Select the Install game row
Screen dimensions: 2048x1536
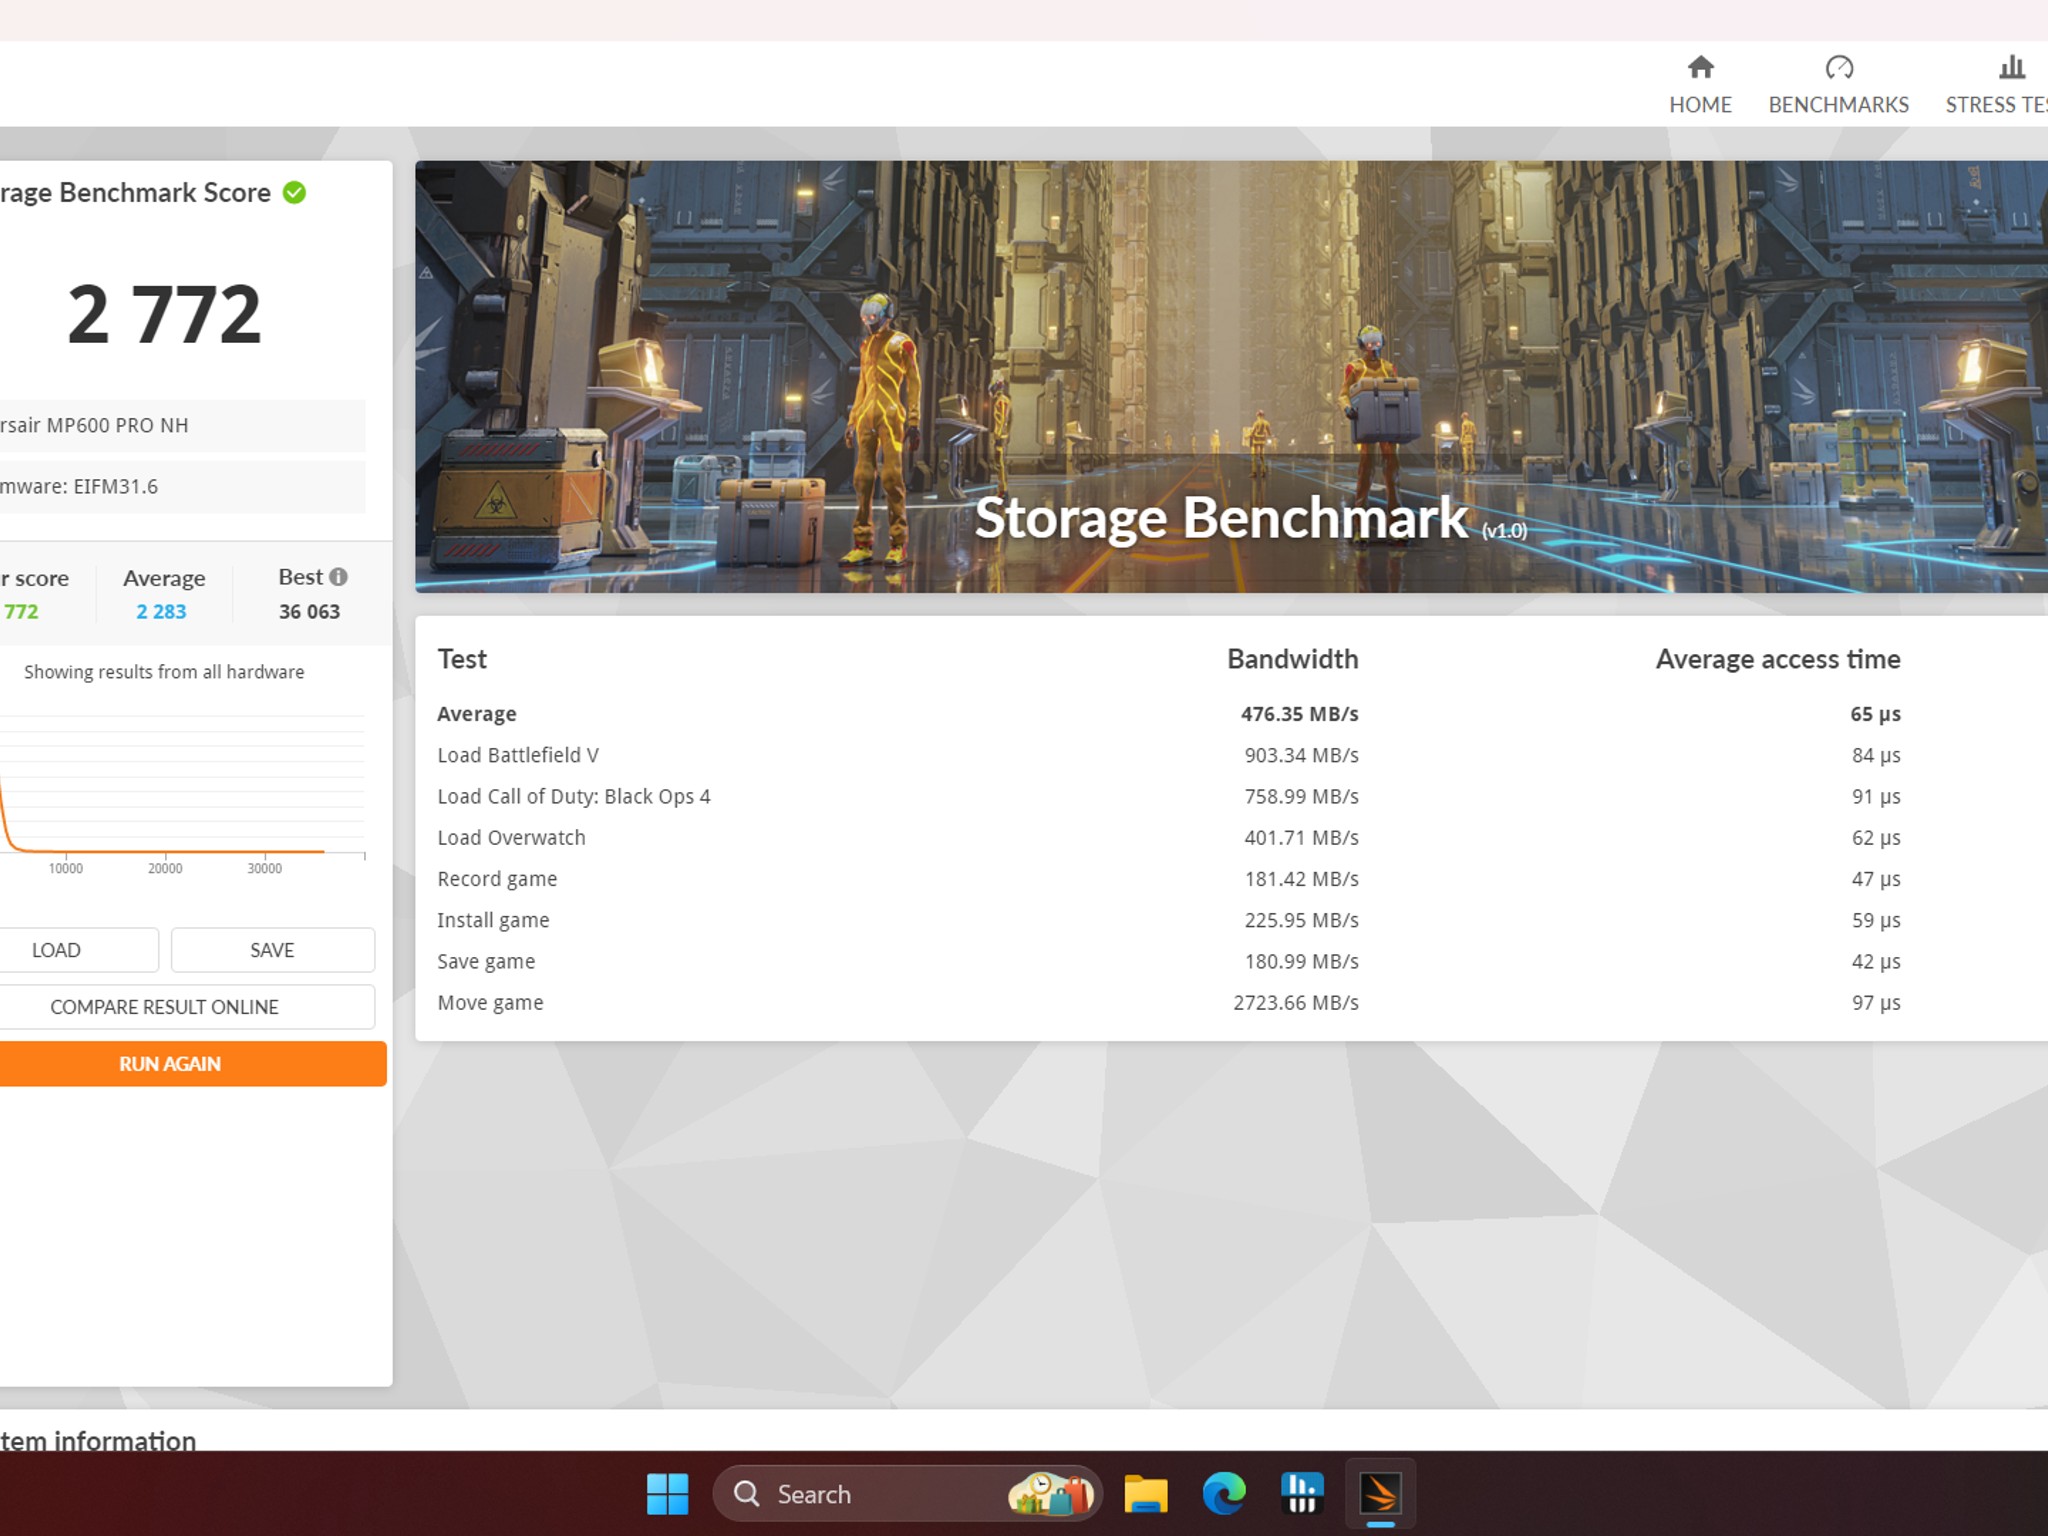(x=1168, y=920)
